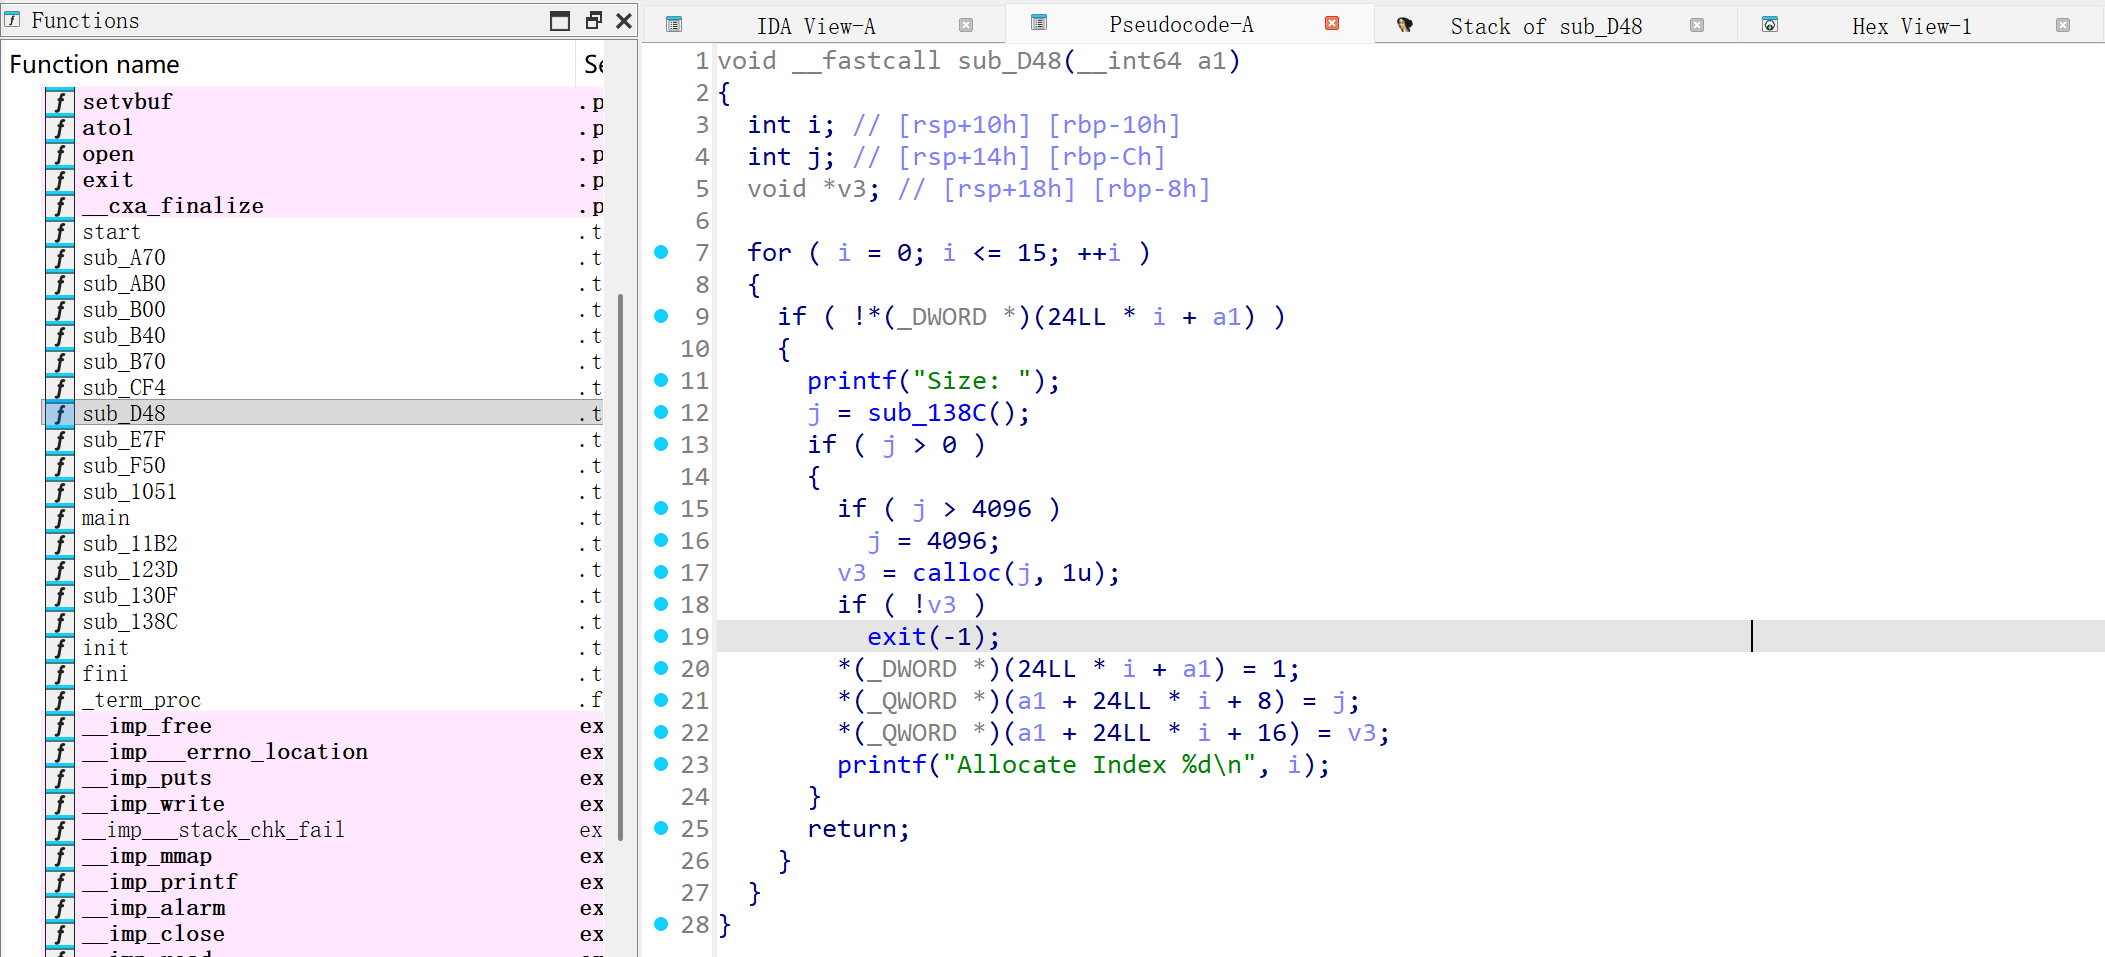Click the sub_A70 function icon

pyautogui.click(x=60, y=258)
